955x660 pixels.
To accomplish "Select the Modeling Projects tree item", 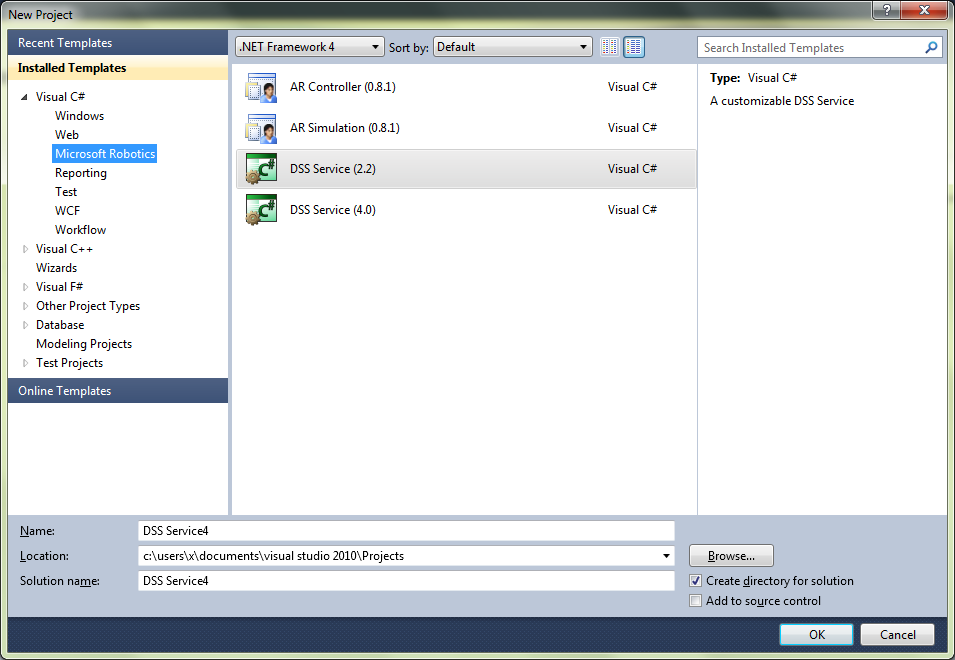I will click(83, 344).
